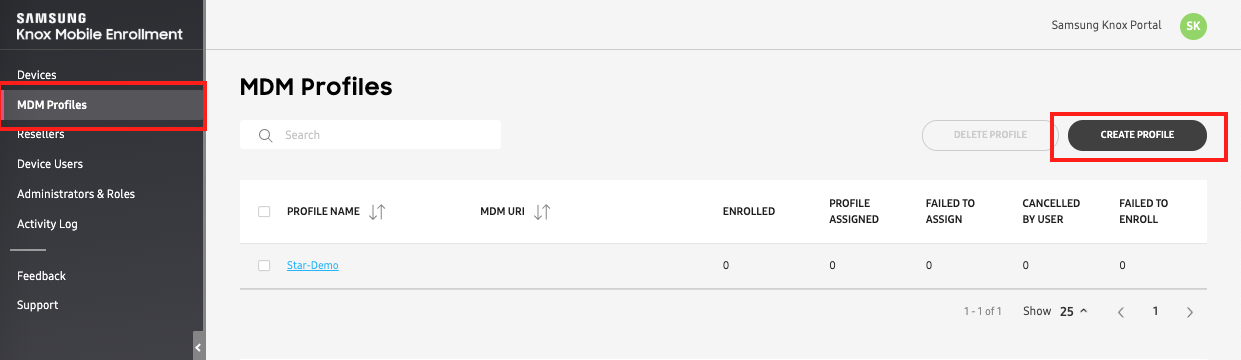The image size is (1241, 360).
Task: Expand the Show 25 rows dropdown
Action: coord(1074,312)
